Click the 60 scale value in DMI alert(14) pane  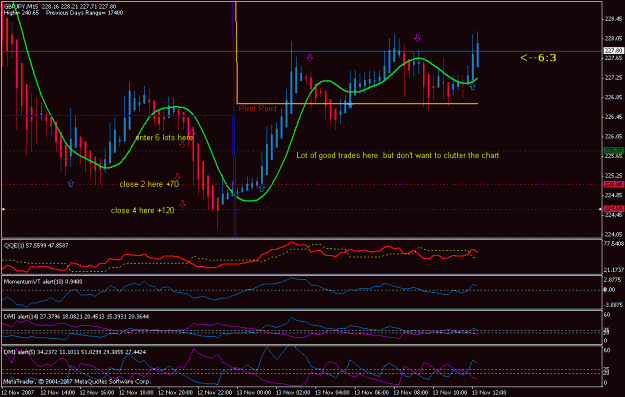click(x=607, y=315)
